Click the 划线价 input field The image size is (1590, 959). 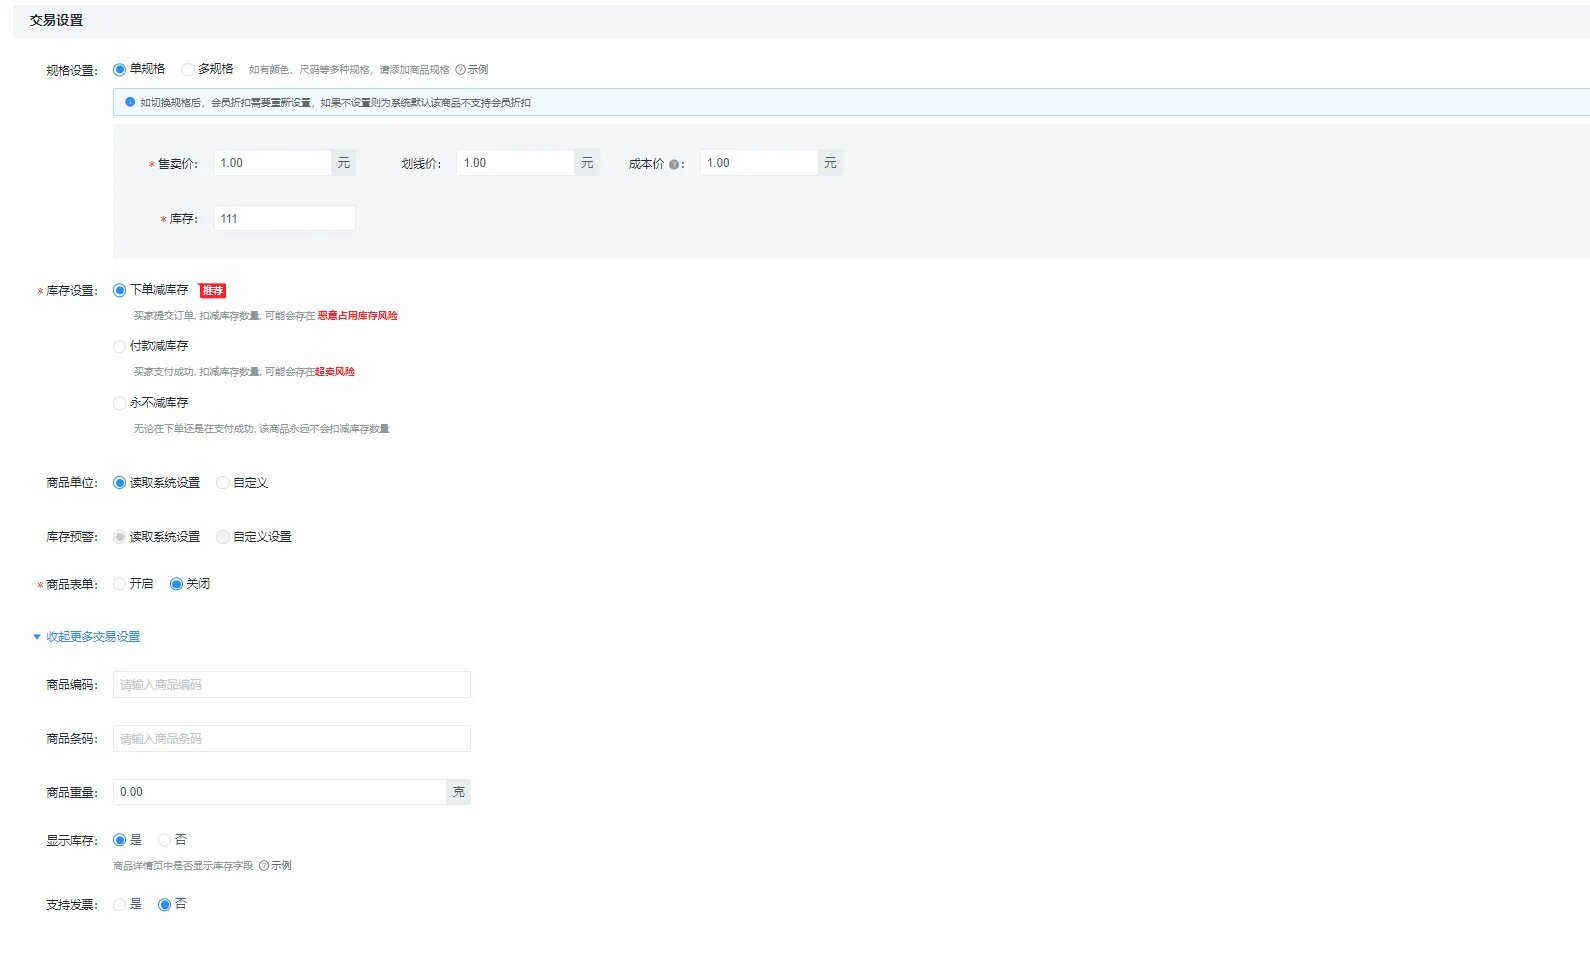pyautogui.click(x=515, y=163)
